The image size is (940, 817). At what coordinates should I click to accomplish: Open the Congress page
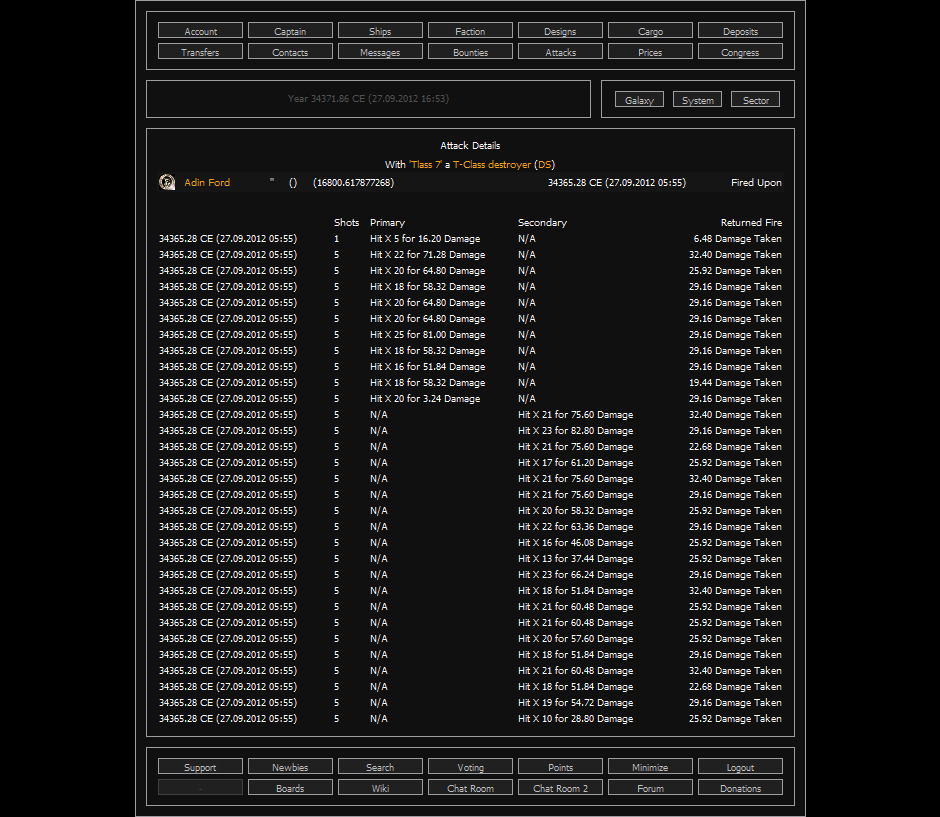coord(740,52)
